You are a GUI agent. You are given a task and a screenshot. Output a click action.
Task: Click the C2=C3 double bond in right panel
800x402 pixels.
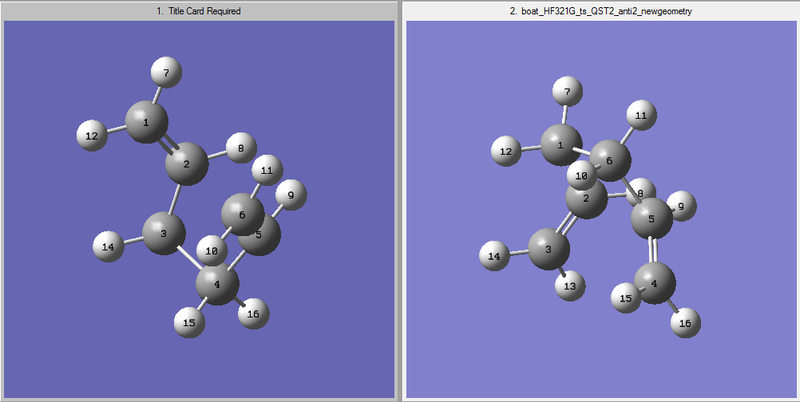tap(567, 224)
